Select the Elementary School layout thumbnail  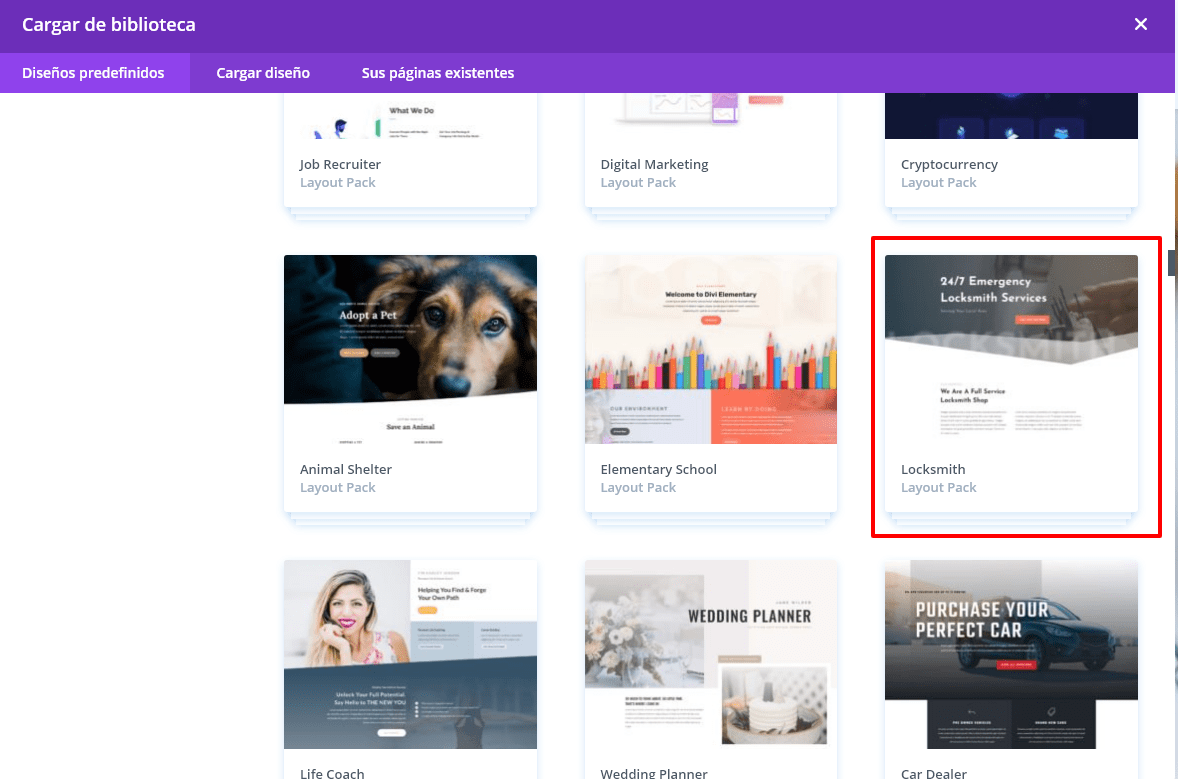[x=711, y=349]
